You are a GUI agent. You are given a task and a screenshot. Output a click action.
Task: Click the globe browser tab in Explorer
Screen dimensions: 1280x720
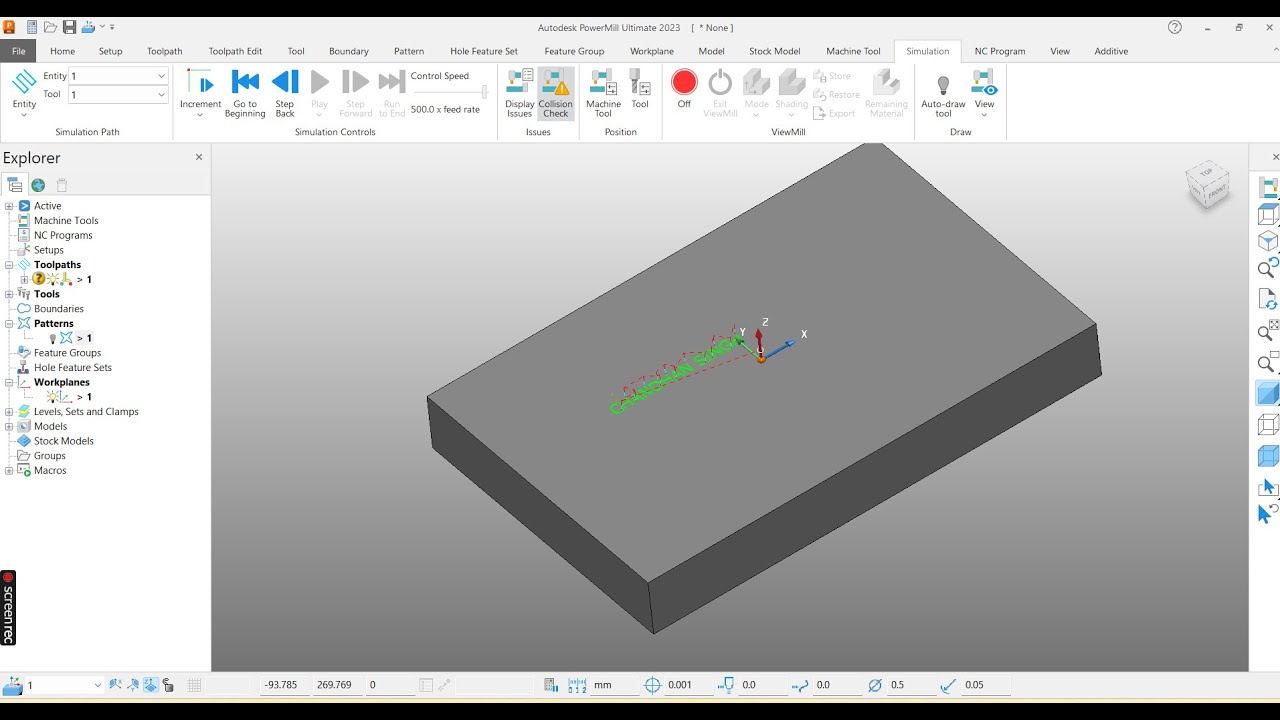pos(38,185)
